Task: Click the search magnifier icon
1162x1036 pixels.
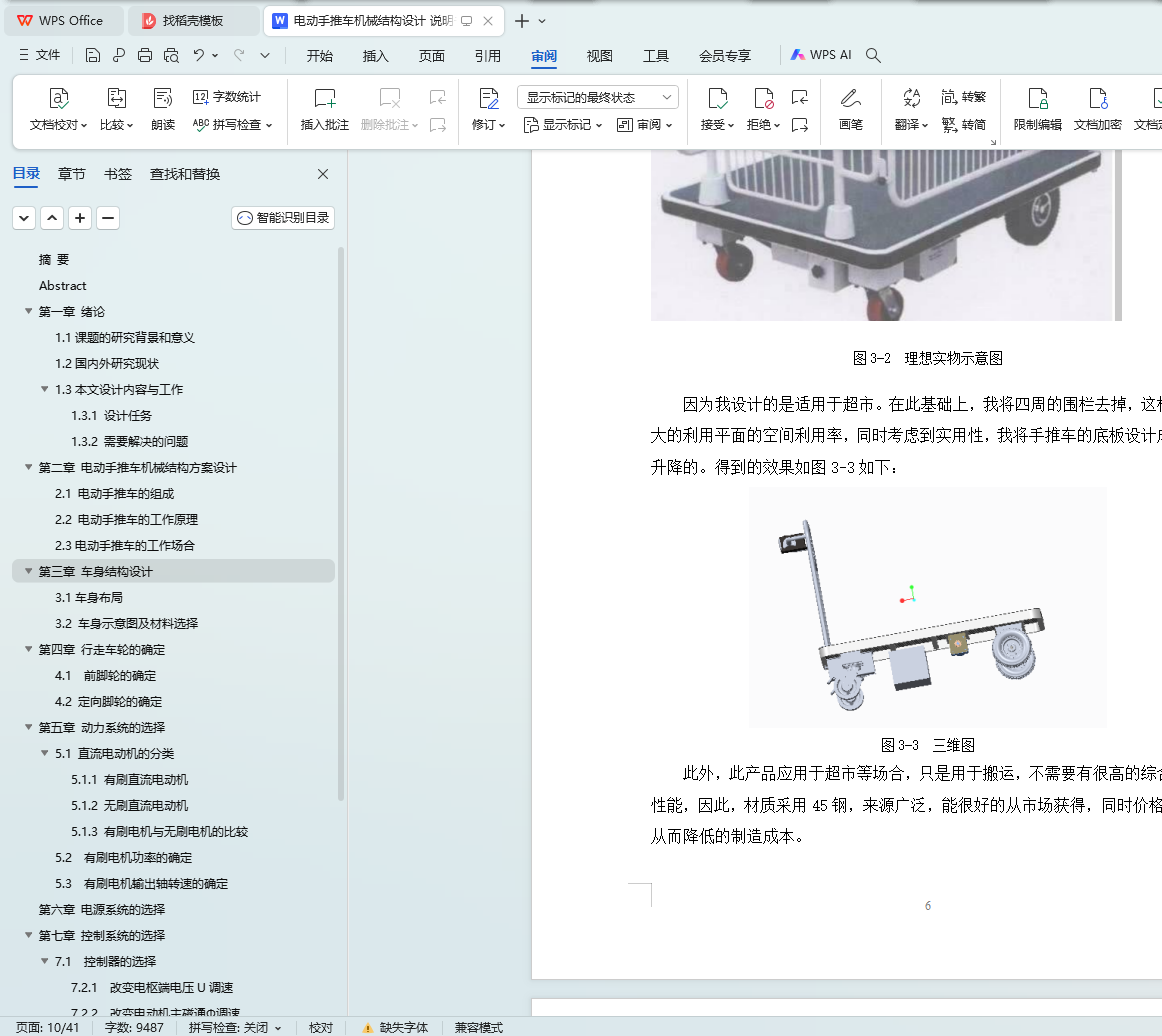Action: point(873,56)
